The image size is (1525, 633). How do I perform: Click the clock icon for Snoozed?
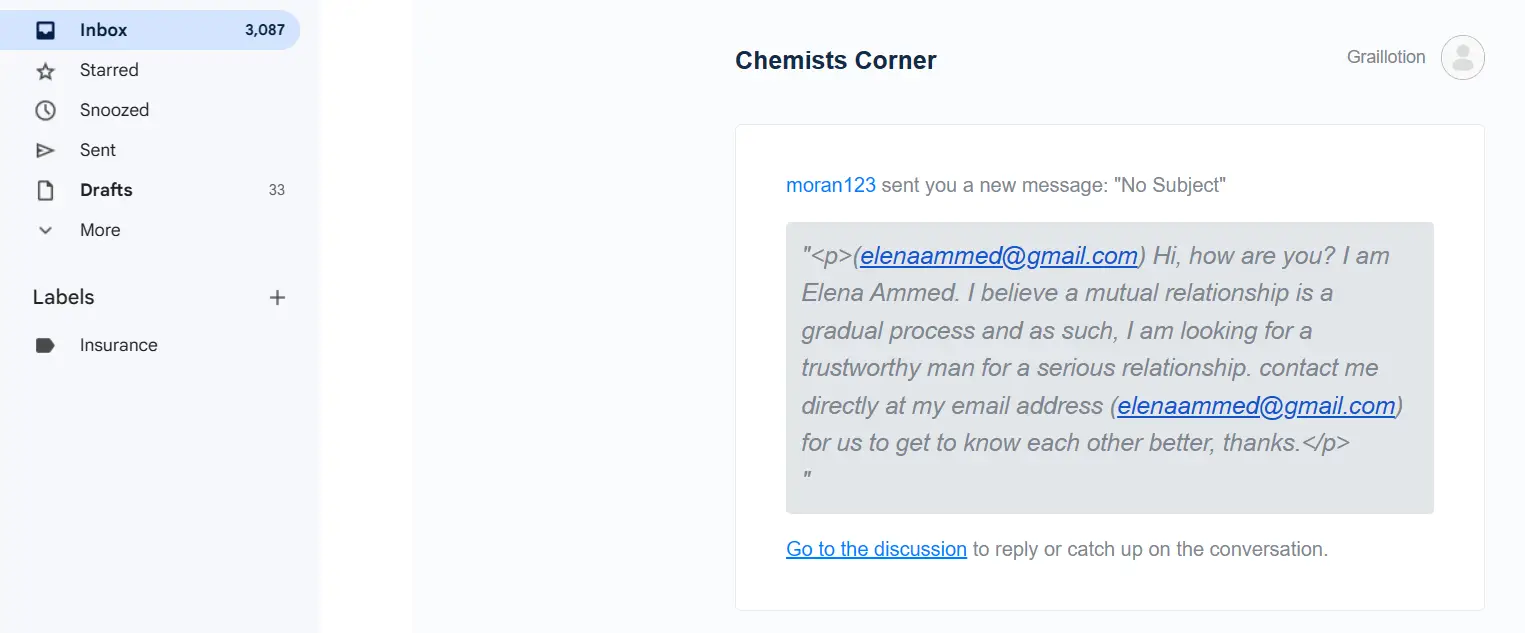(45, 111)
